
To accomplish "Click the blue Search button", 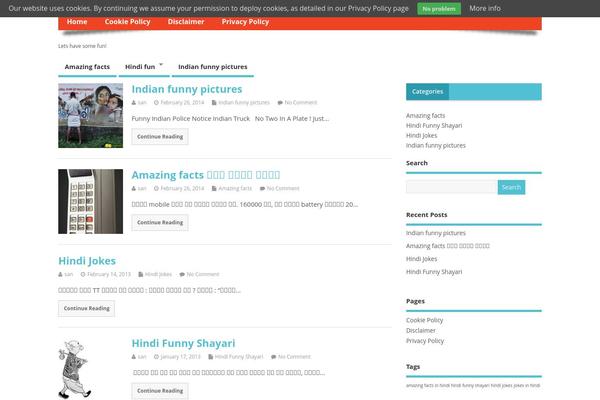I will click(x=511, y=187).
